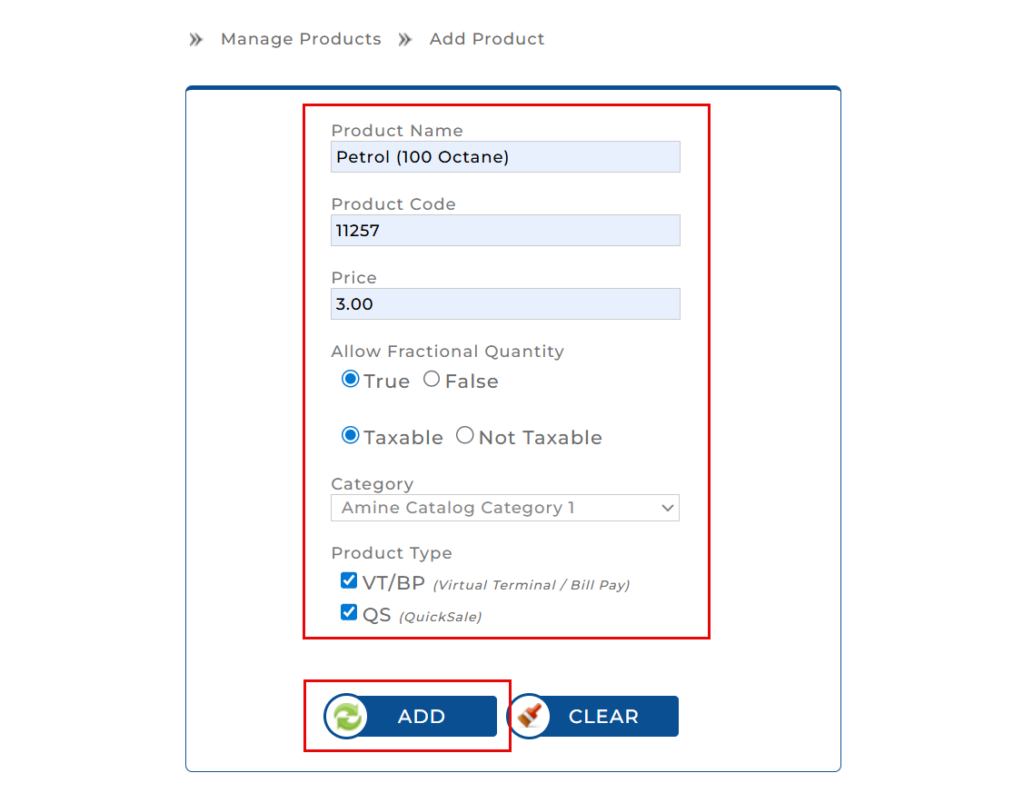Click the Add Product breadcrumb
The image size is (1024, 793).
point(487,39)
